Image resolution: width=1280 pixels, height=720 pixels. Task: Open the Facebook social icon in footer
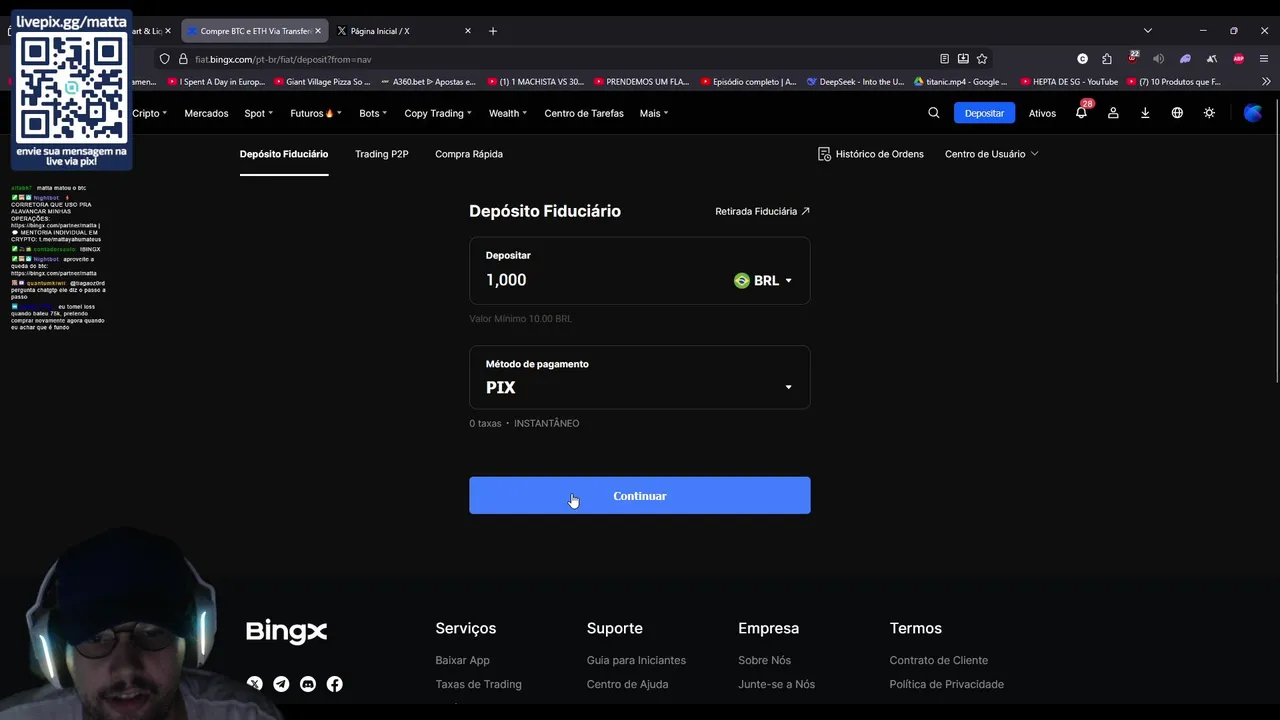tap(335, 684)
